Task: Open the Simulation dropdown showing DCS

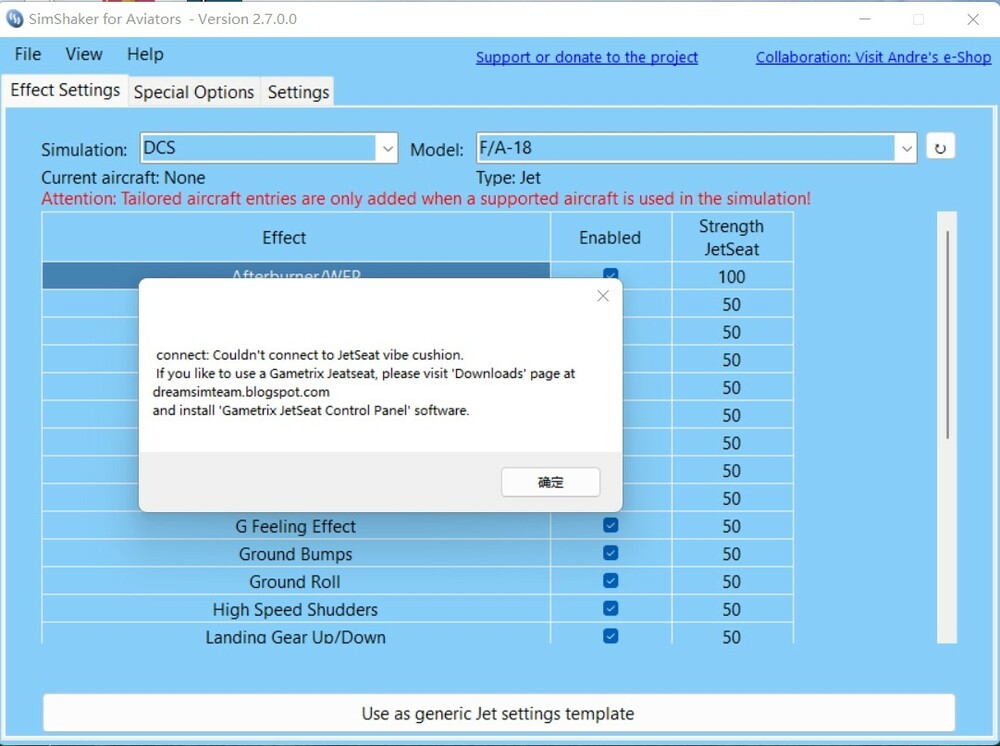Action: click(268, 148)
